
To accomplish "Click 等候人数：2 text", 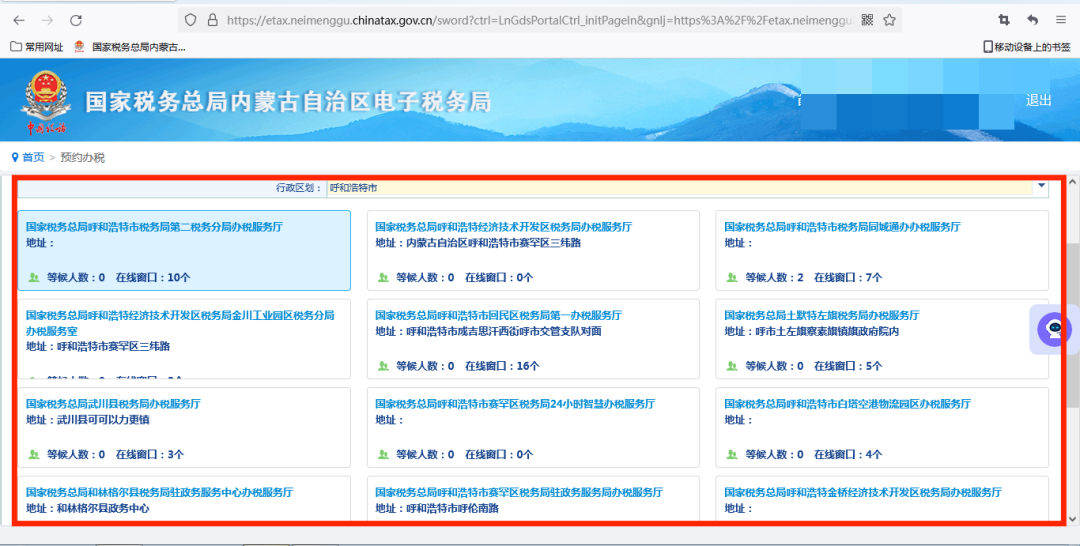I will pos(774,277).
